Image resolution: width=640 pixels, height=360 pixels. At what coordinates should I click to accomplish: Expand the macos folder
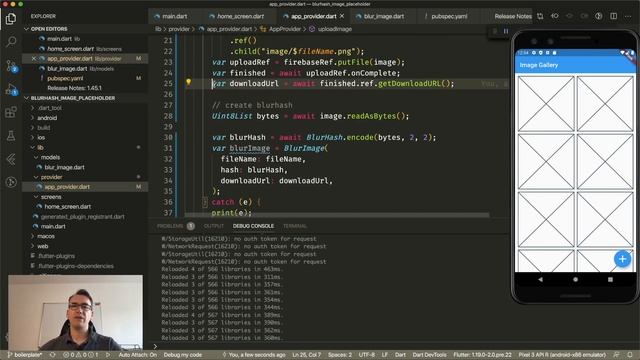tap(45, 236)
